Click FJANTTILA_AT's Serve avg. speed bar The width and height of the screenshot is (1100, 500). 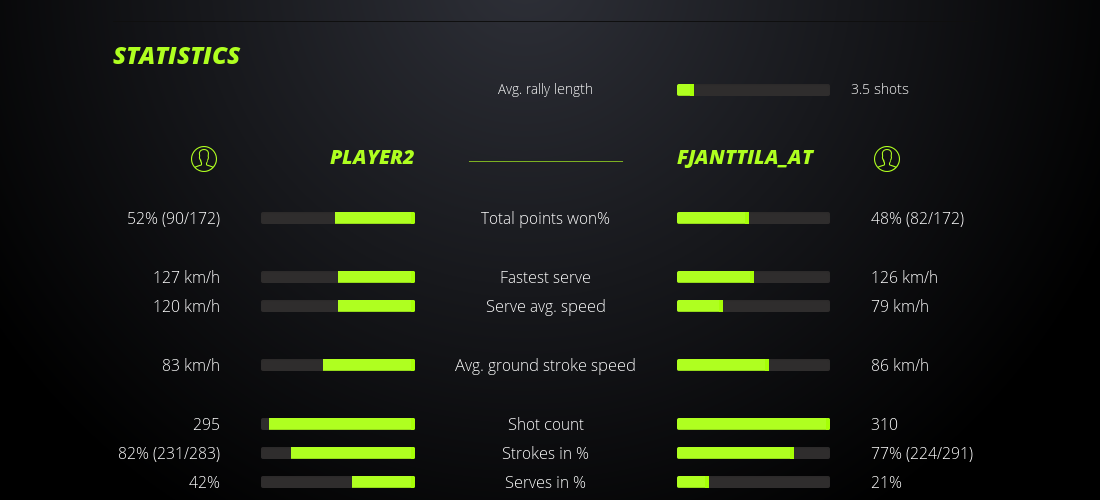[x=753, y=306]
